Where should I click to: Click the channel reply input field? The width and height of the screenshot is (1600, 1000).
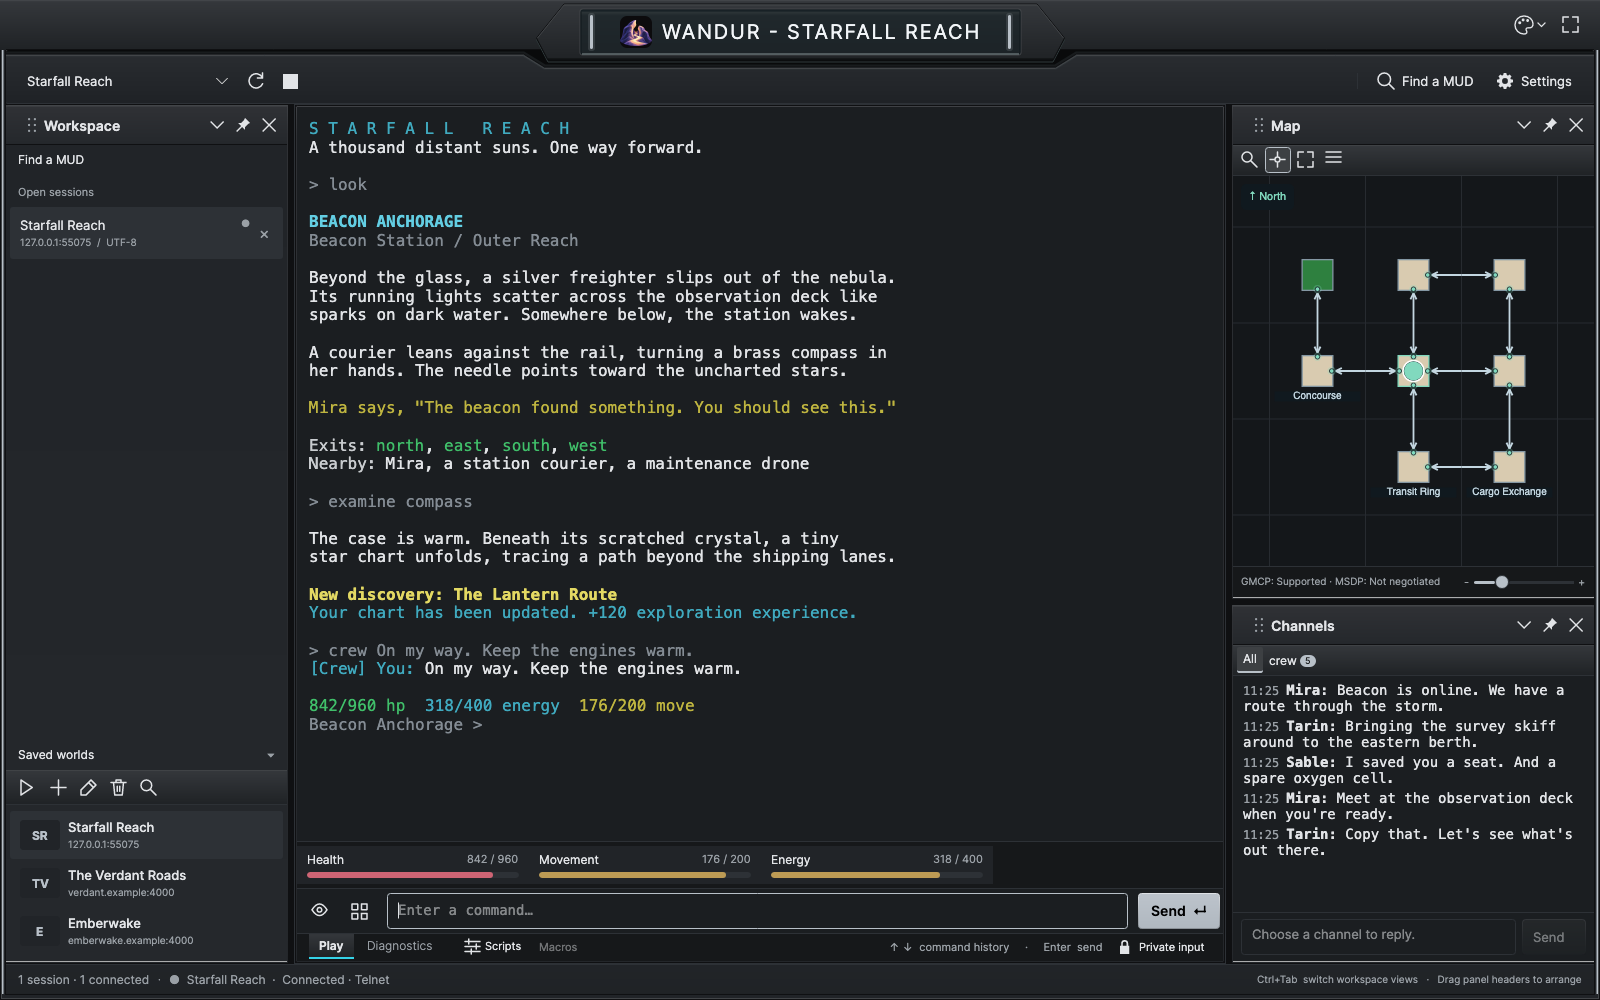tap(1377, 936)
